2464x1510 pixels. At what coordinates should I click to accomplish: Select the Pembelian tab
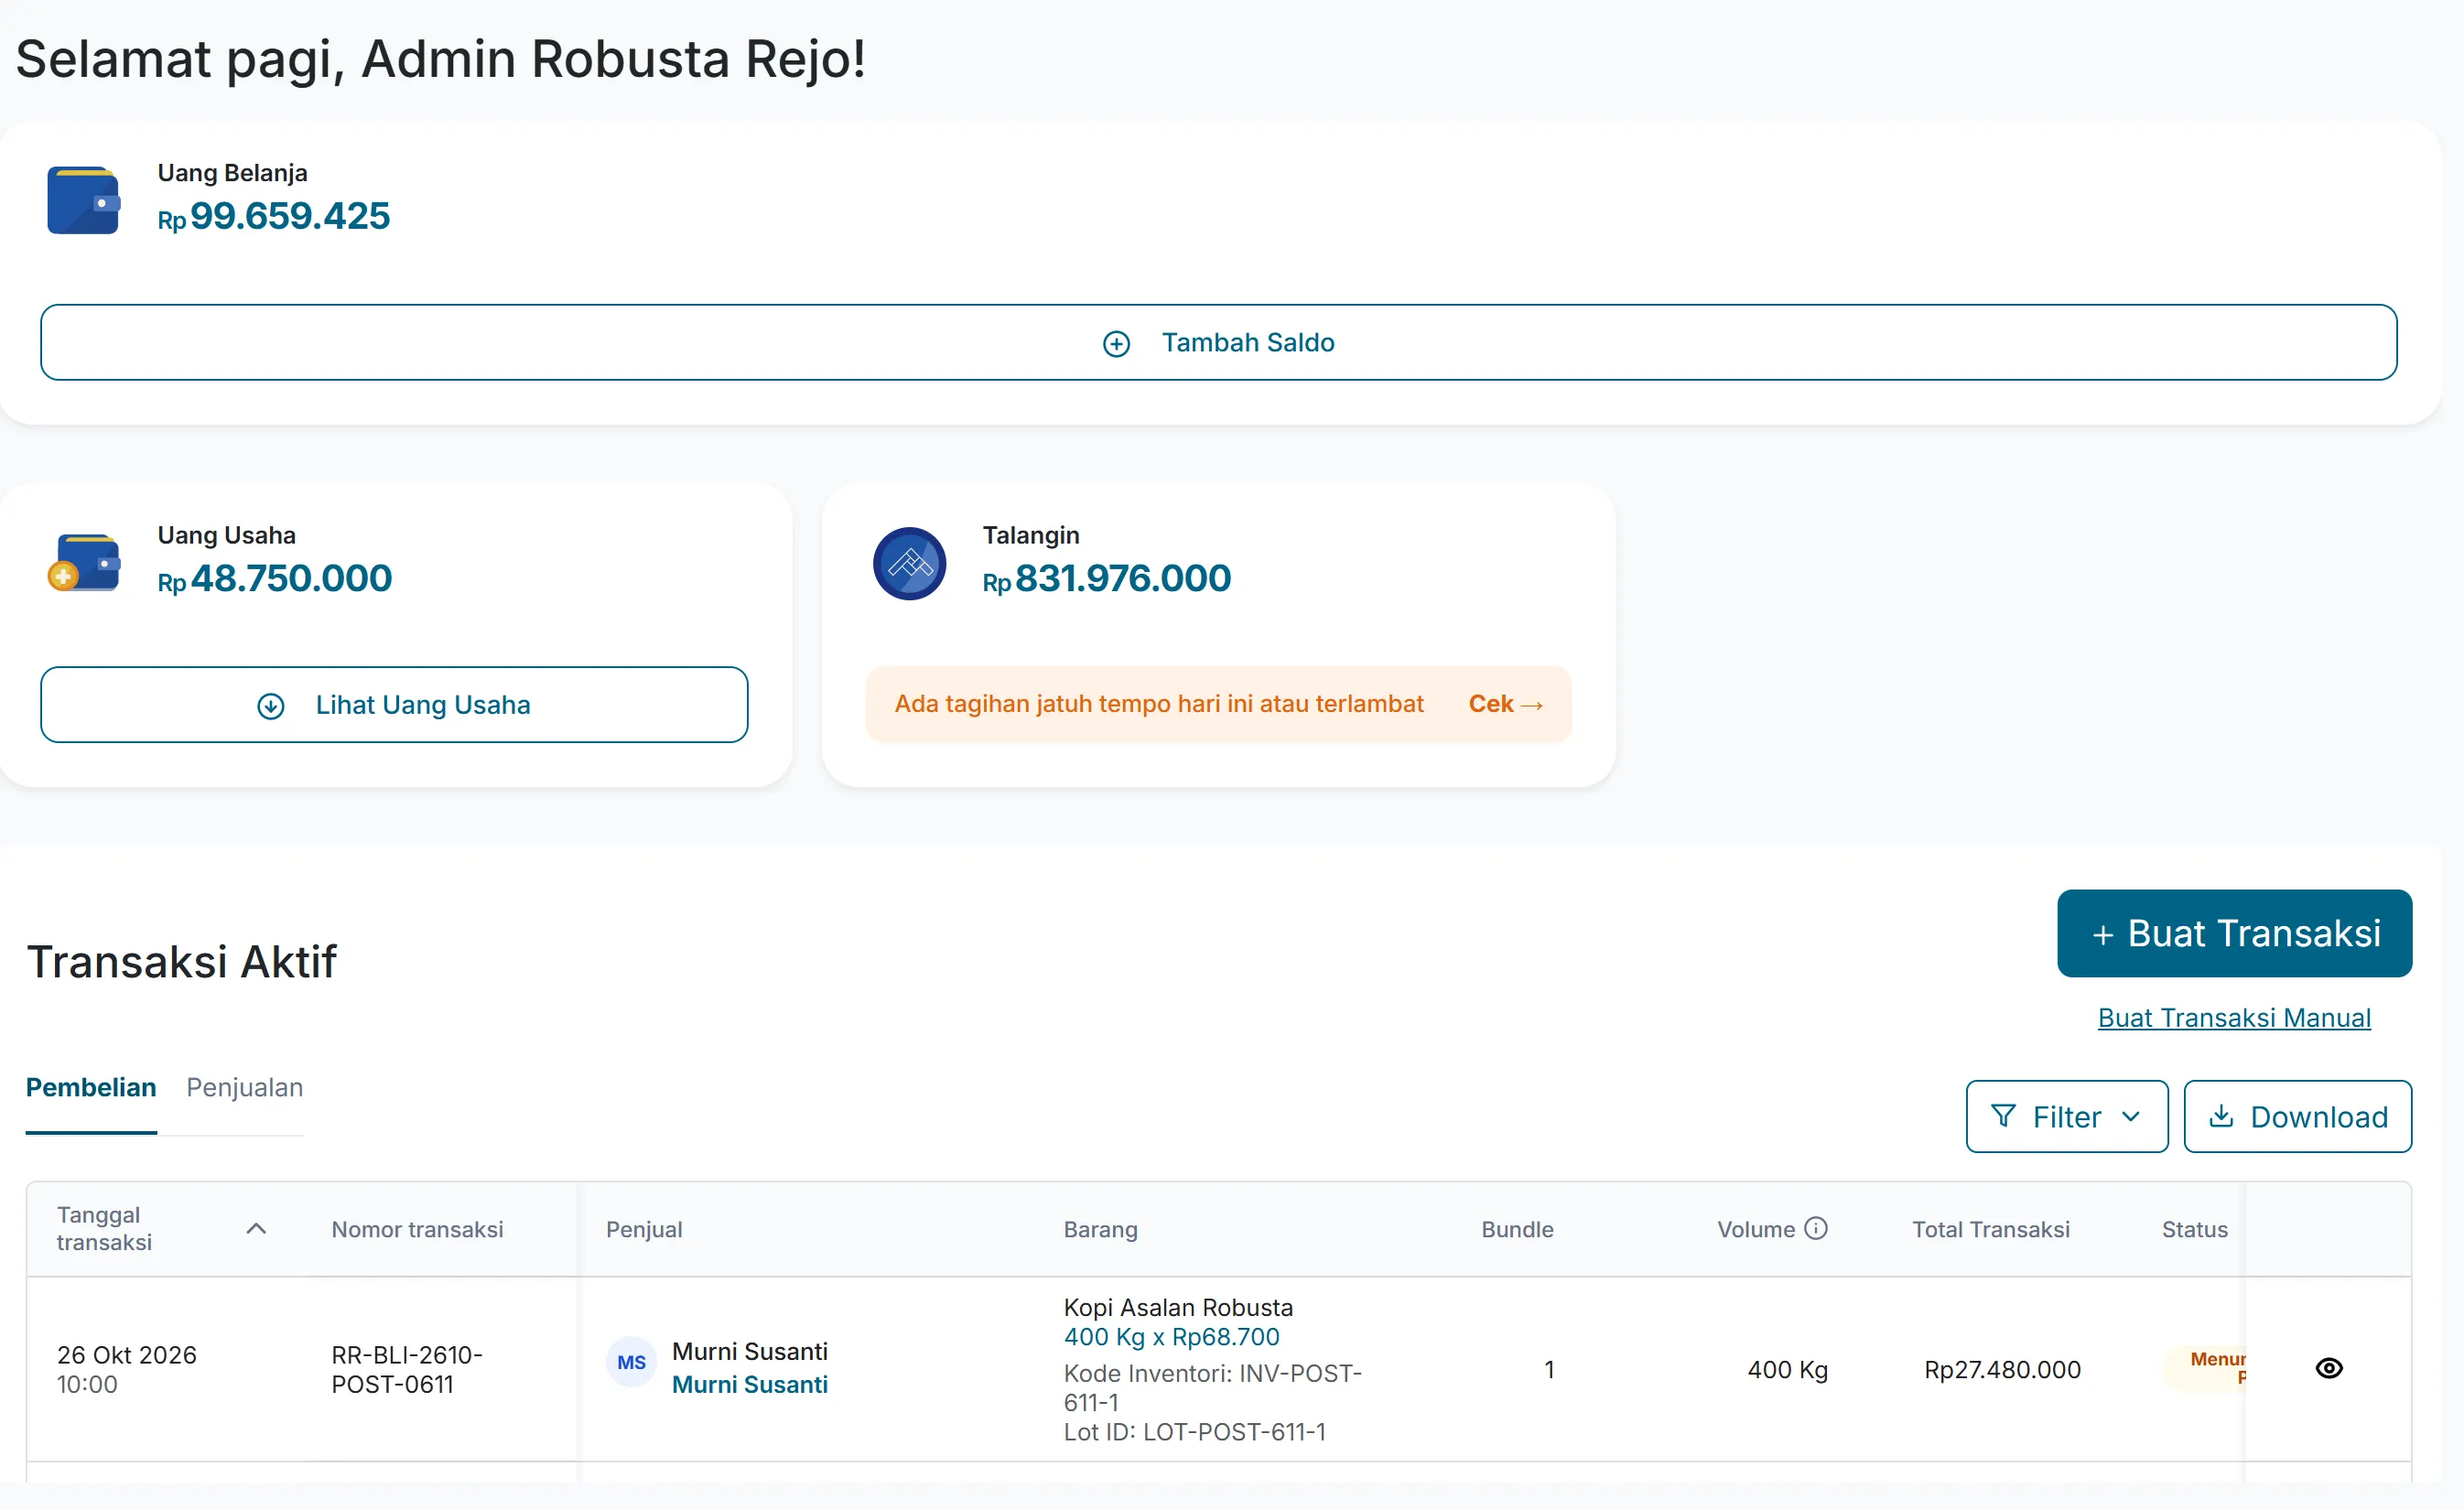(x=91, y=1087)
